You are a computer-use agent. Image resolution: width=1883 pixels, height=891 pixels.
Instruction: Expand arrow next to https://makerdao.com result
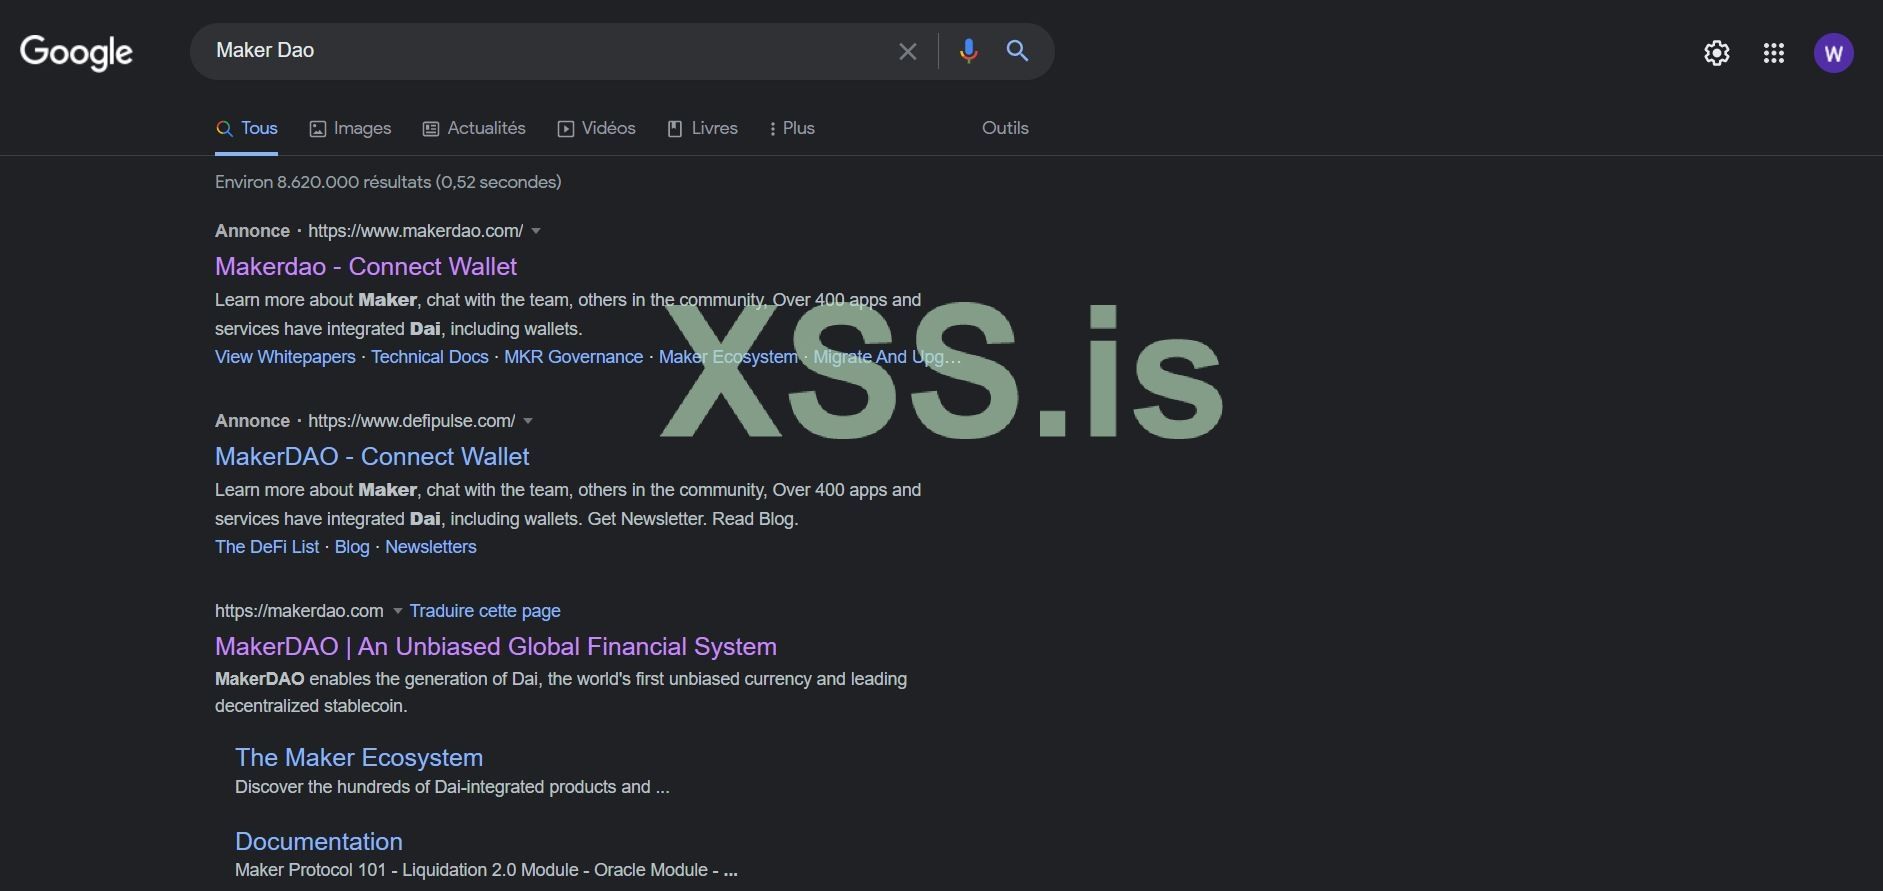tap(397, 611)
